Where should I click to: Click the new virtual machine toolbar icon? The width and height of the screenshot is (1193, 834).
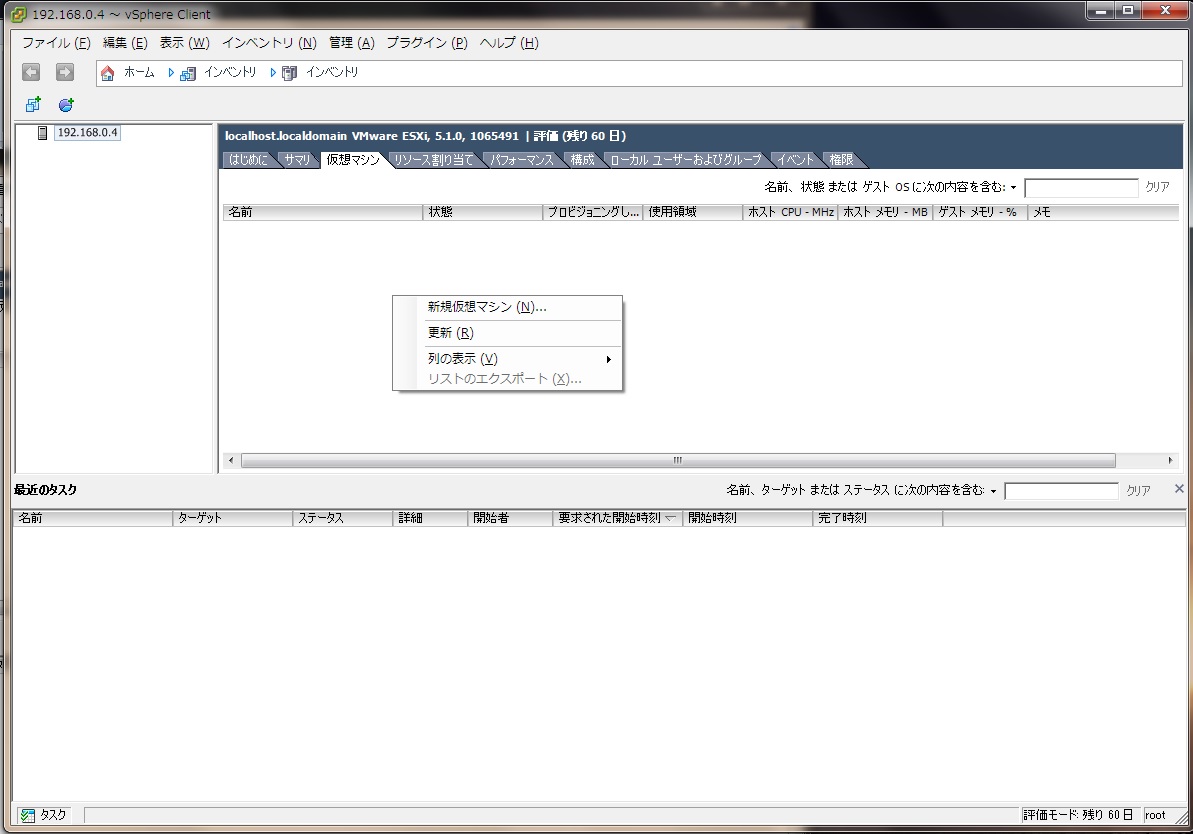click(33, 104)
